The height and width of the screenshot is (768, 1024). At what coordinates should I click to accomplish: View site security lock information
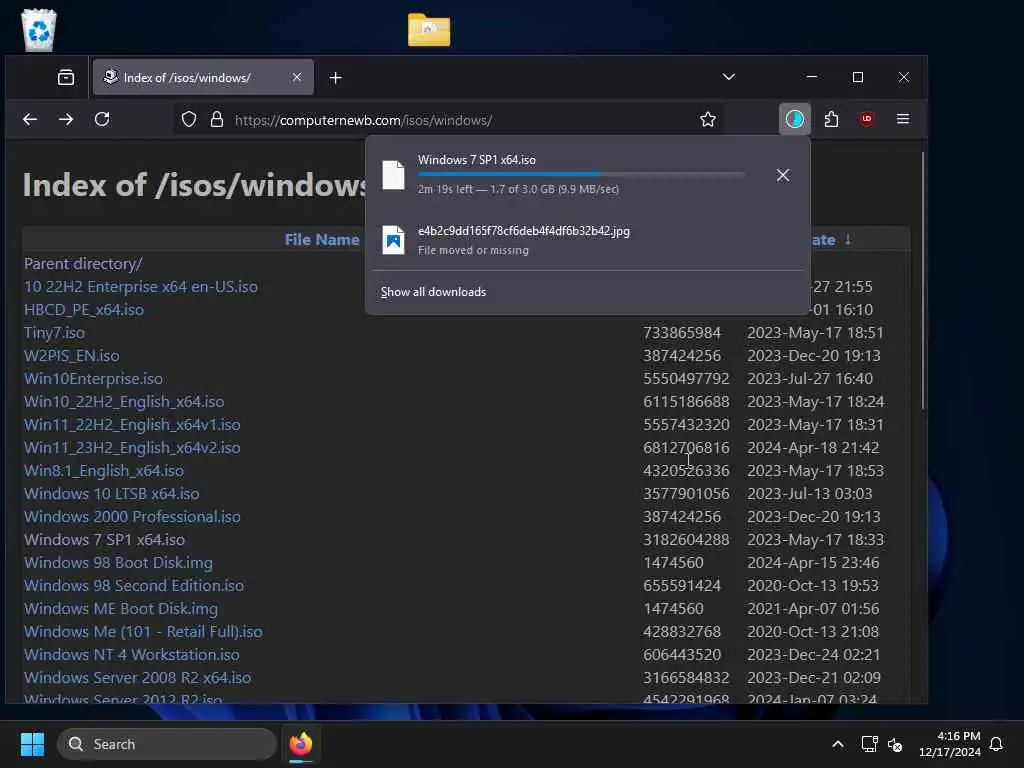pos(217,120)
